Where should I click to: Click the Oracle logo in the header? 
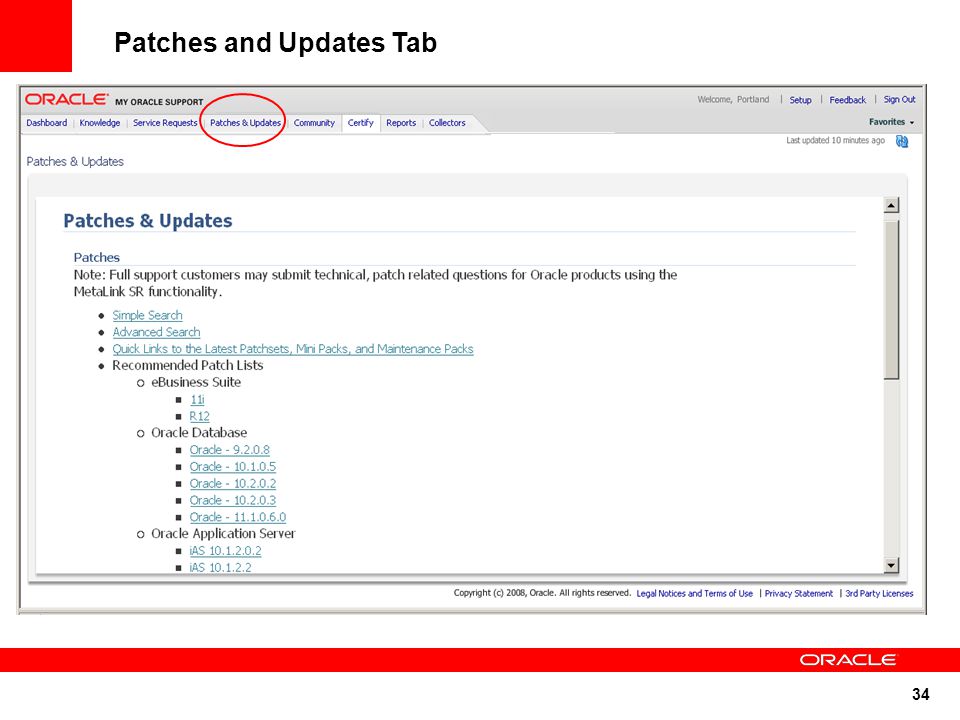(67, 99)
